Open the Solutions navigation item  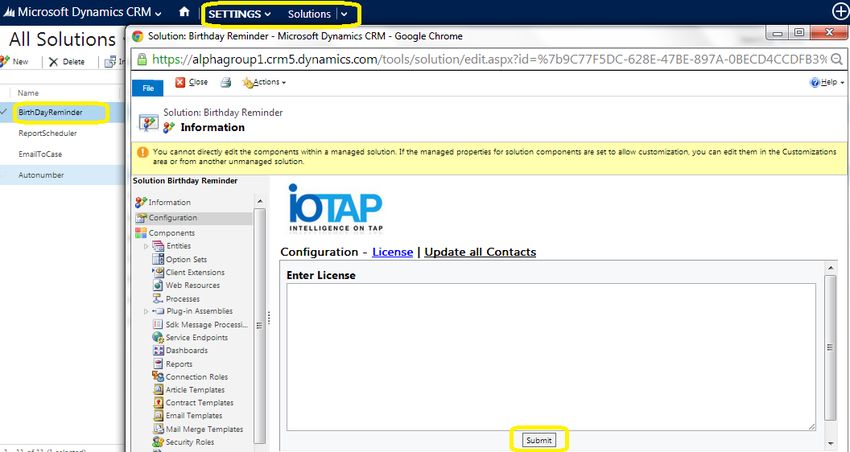tap(309, 14)
